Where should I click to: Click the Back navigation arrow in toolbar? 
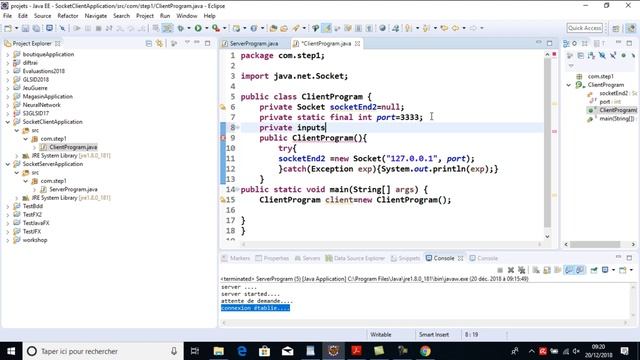pyautogui.click(x=455, y=28)
